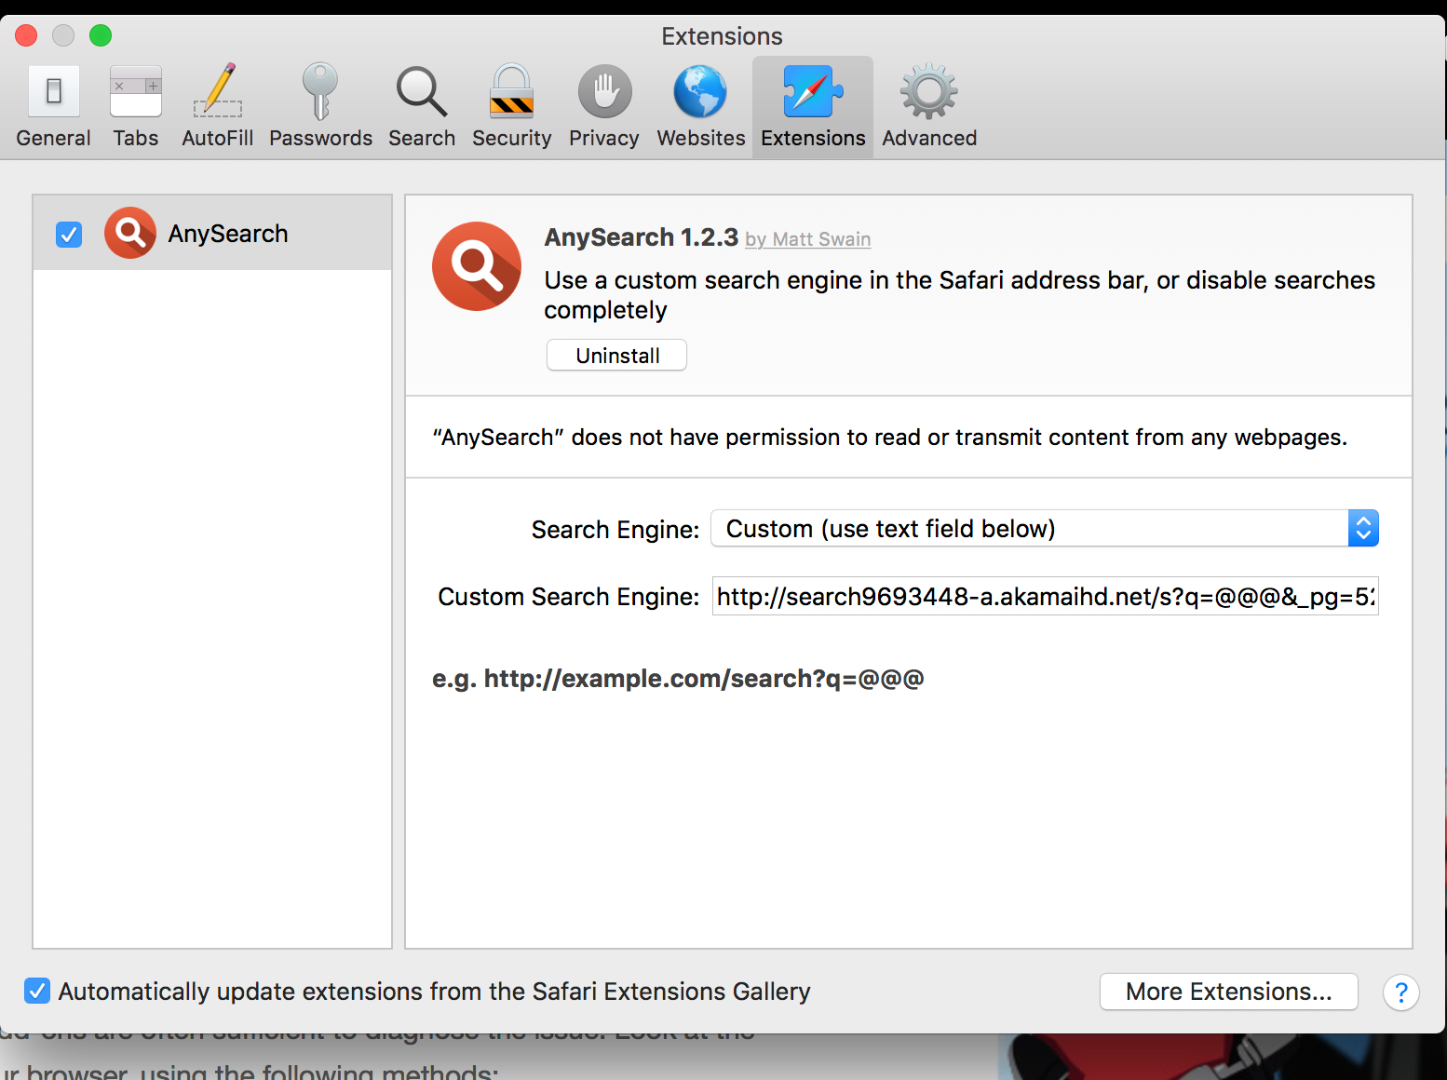The height and width of the screenshot is (1080, 1447).
Task: Open the Security preferences pane
Action: tap(511, 107)
